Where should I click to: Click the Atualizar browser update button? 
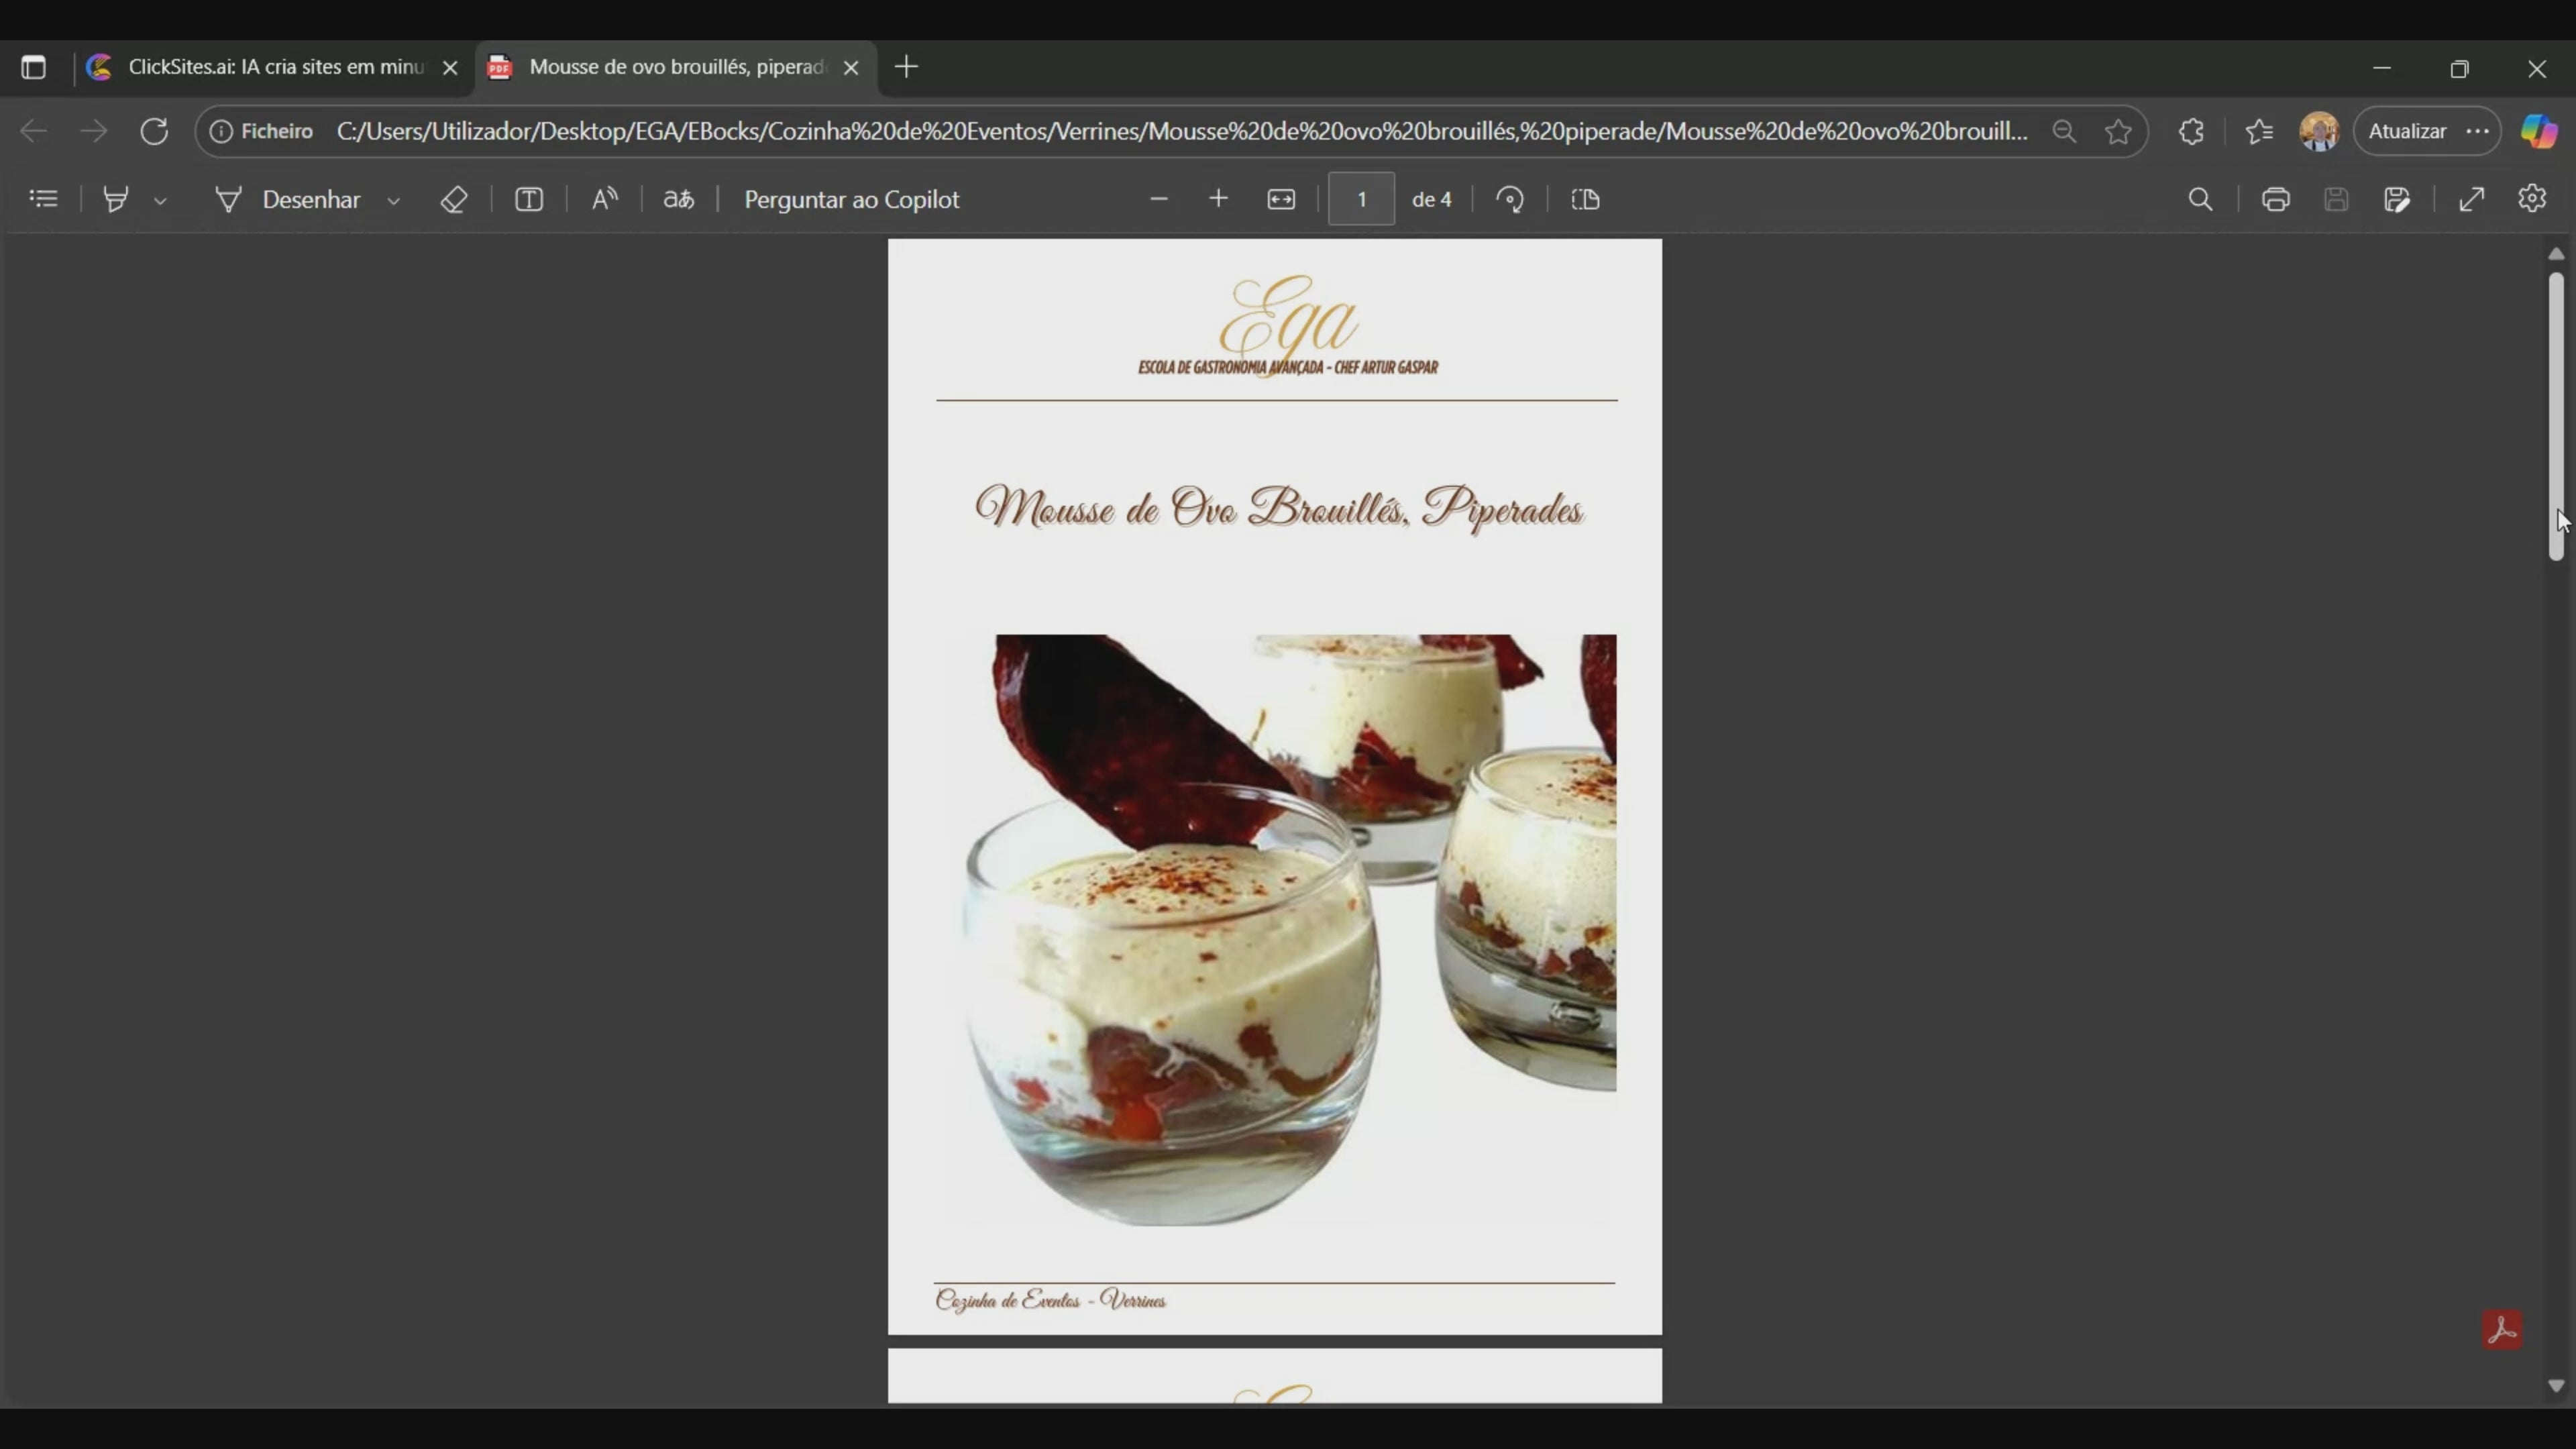point(2408,131)
